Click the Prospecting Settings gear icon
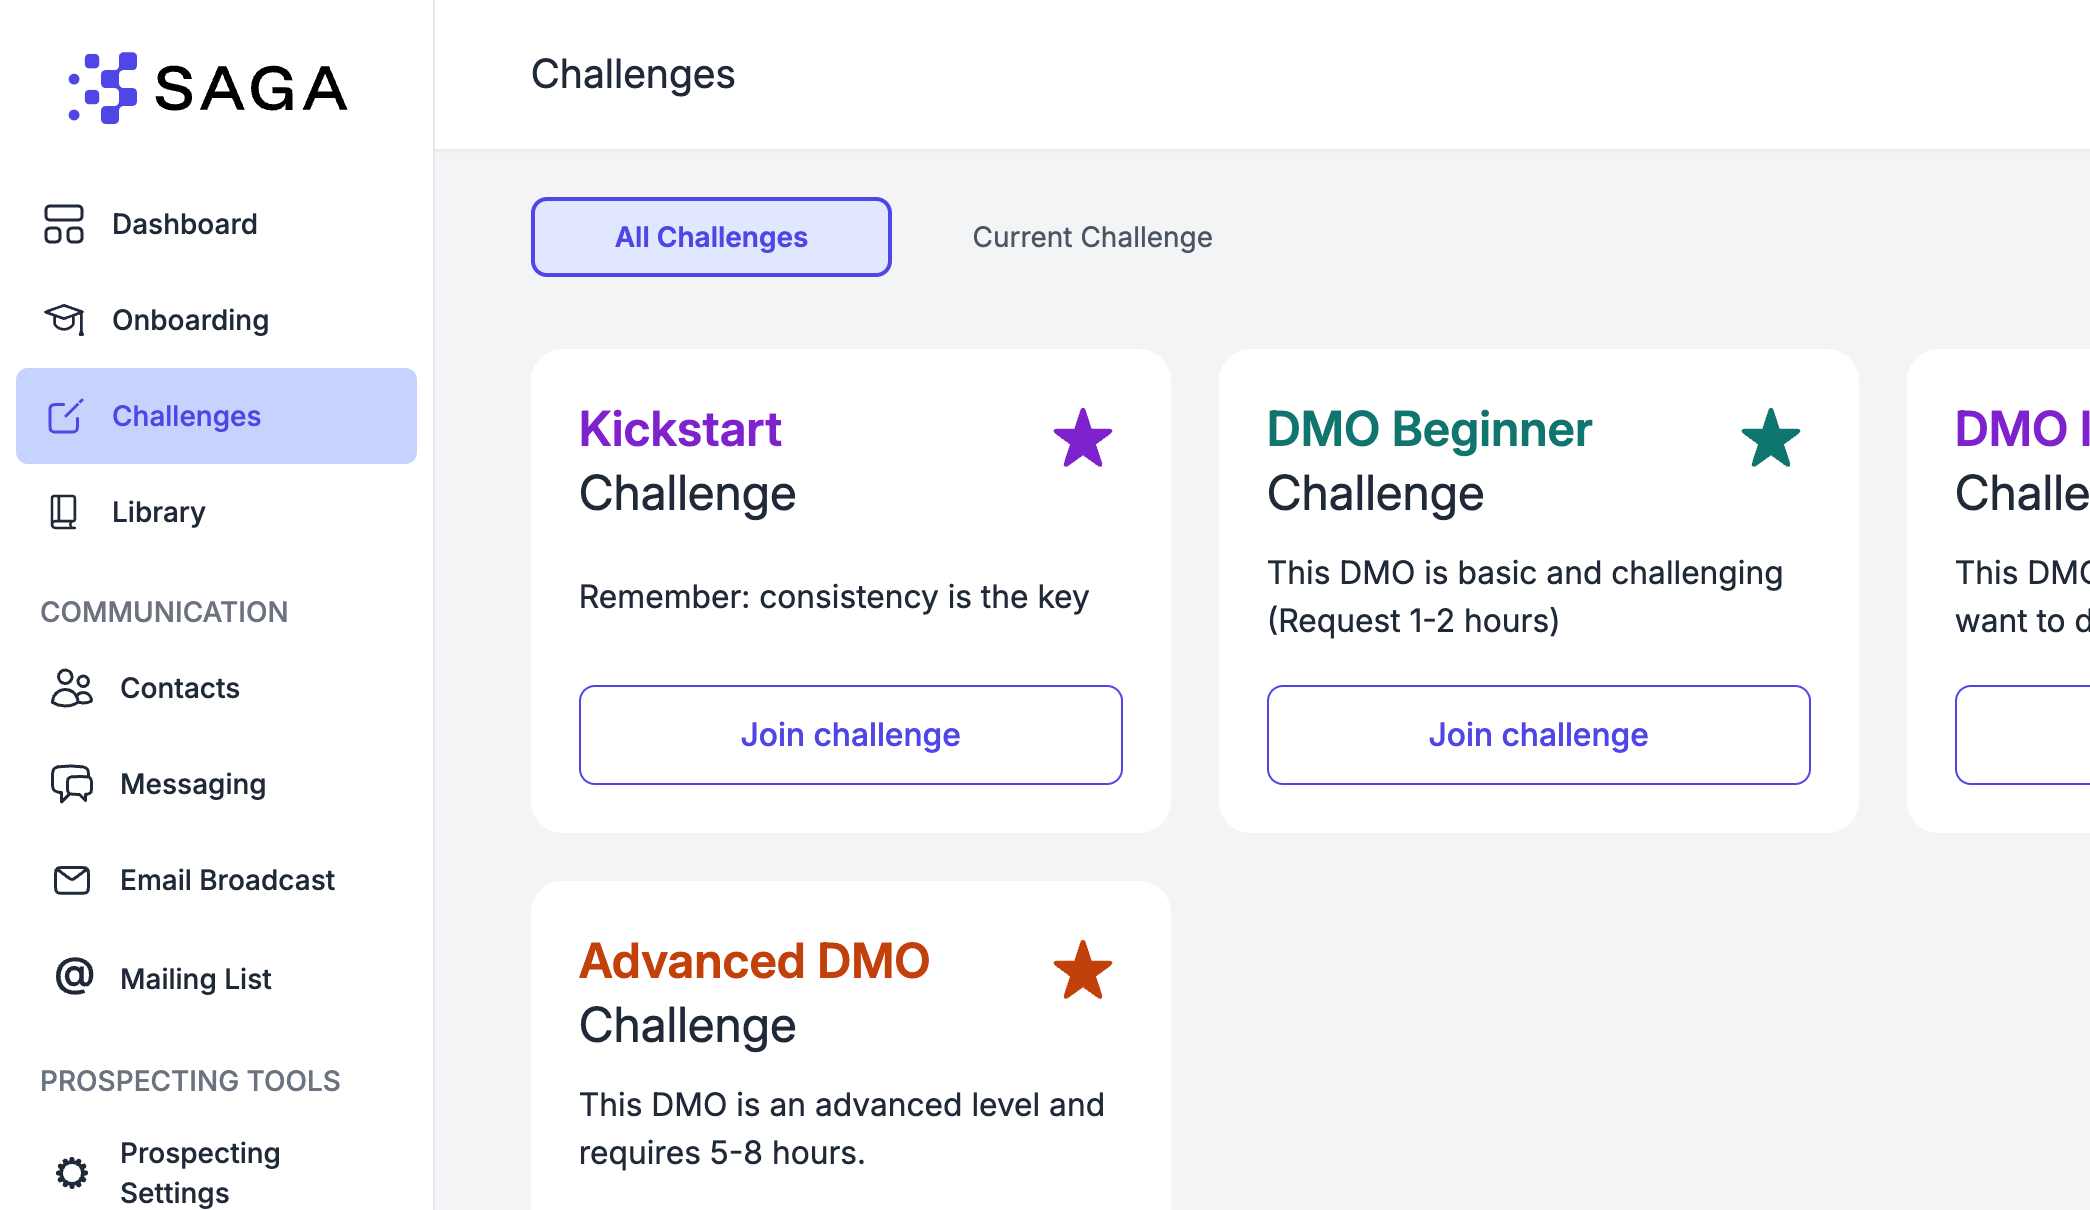This screenshot has width=2090, height=1210. click(72, 1172)
